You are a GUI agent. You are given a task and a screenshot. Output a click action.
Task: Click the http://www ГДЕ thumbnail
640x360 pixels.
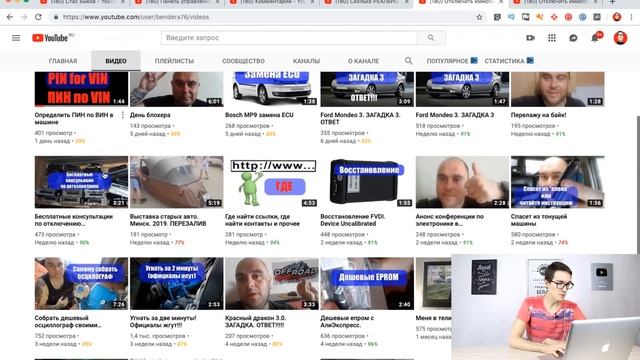271,182
